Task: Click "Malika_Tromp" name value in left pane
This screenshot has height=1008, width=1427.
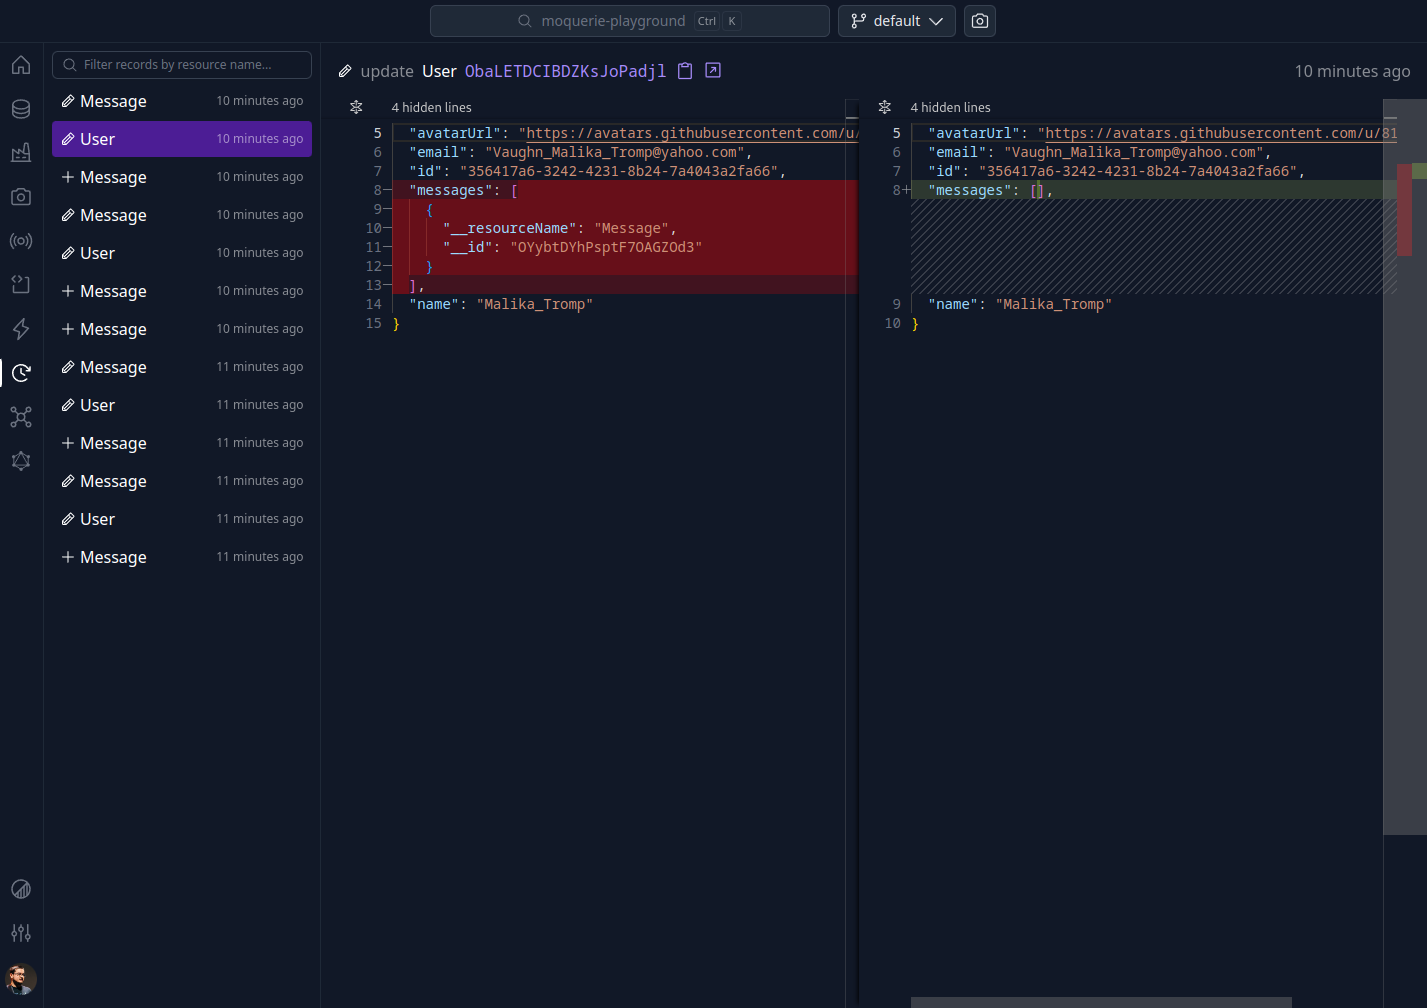Action: (535, 304)
